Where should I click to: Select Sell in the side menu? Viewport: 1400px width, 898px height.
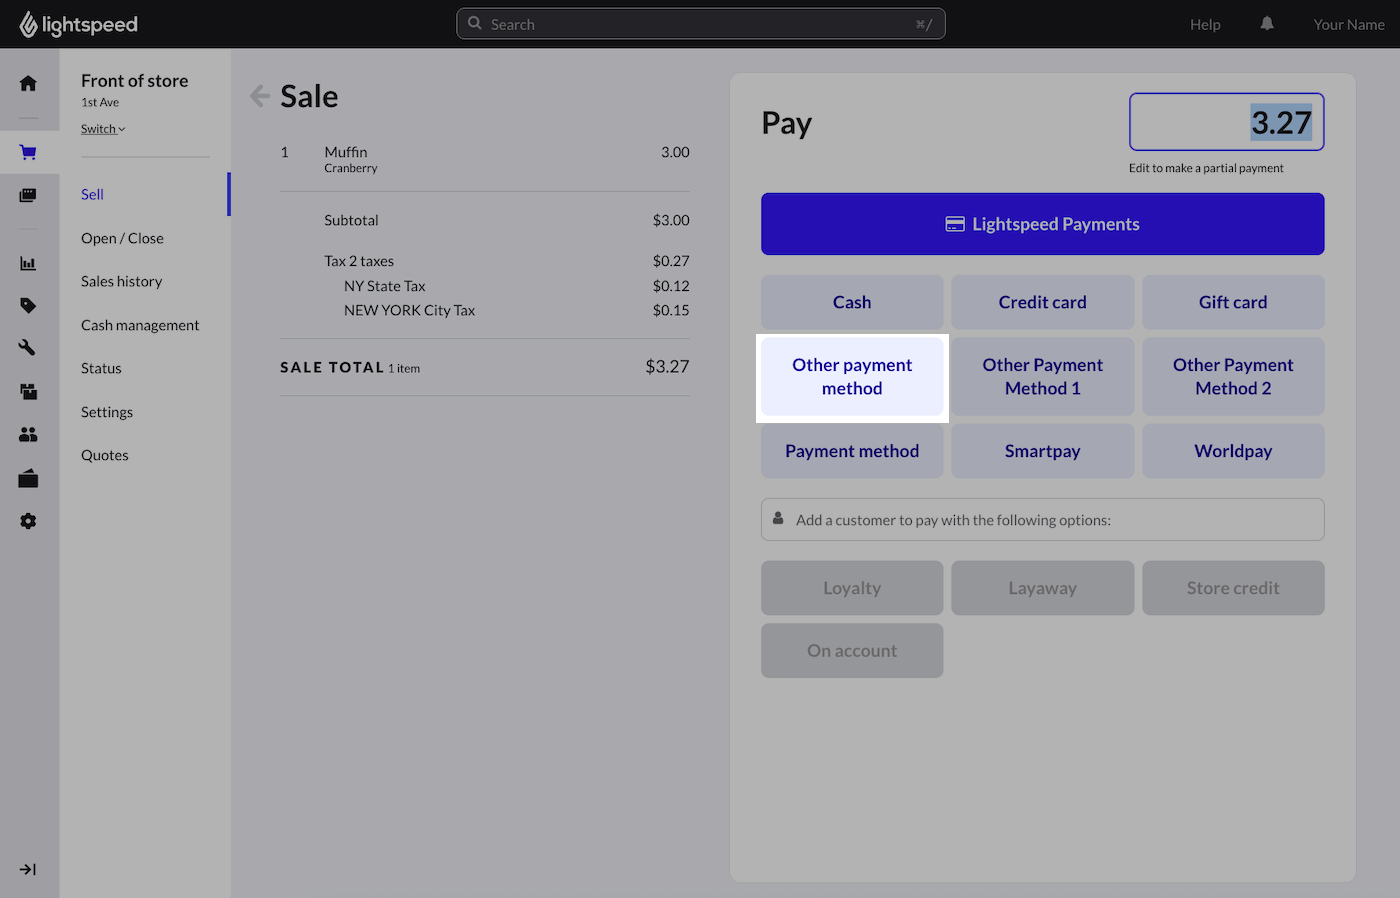pyautogui.click(x=92, y=194)
